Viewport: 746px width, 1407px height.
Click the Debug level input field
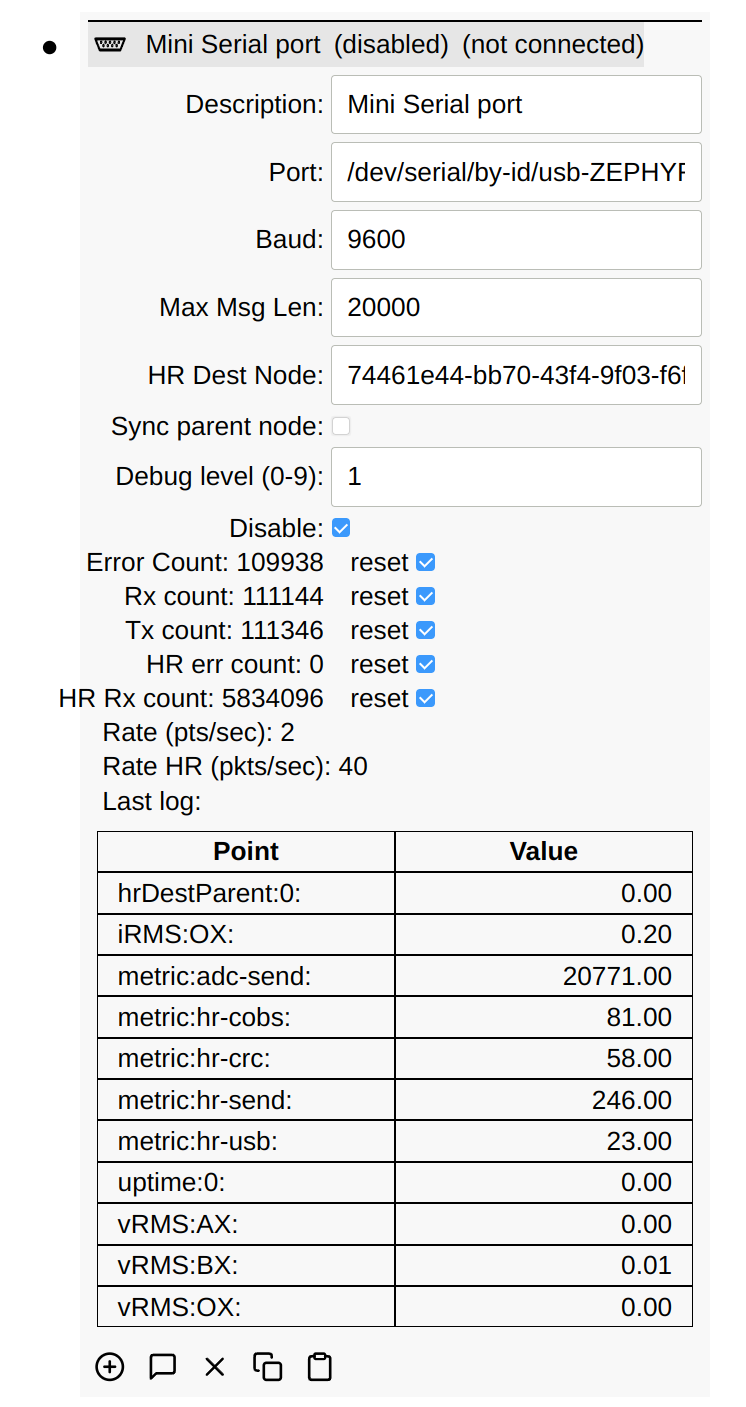[516, 477]
